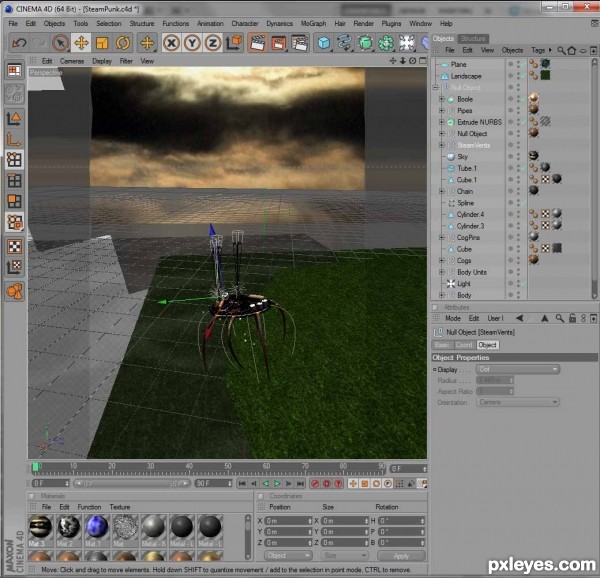Expand the CogPins group

441,238
